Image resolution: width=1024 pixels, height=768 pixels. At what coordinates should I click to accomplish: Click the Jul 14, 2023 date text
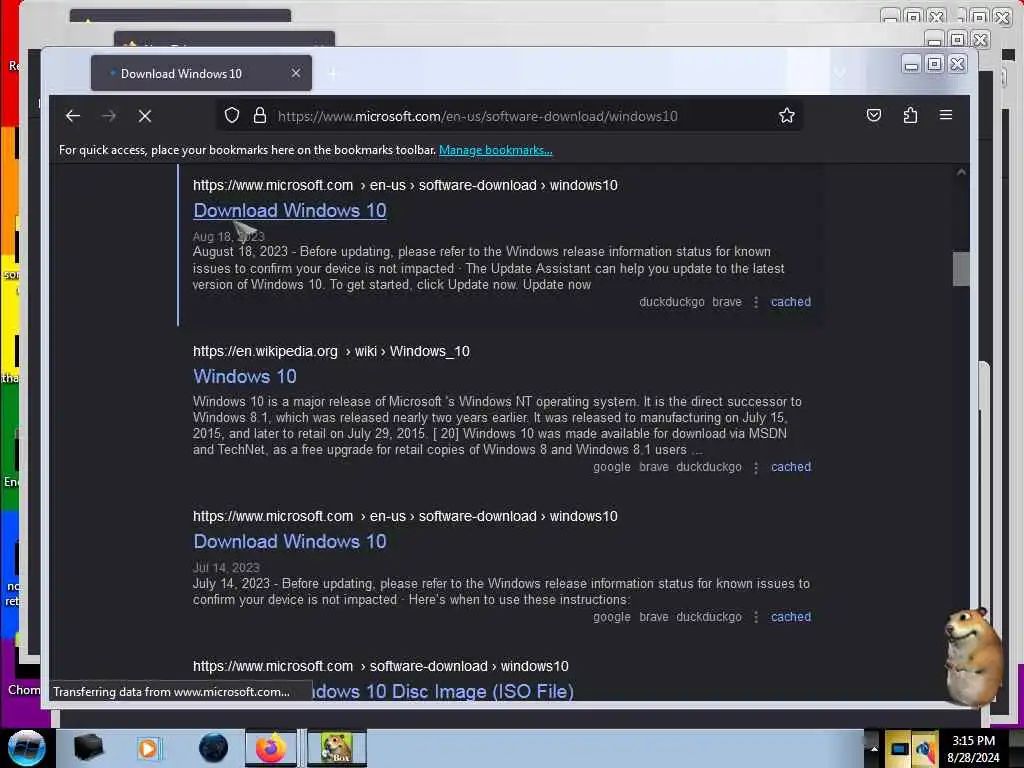pos(226,568)
